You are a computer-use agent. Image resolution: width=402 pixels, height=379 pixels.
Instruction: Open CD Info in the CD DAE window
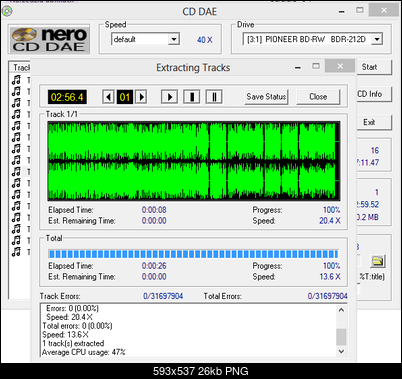[x=373, y=94]
